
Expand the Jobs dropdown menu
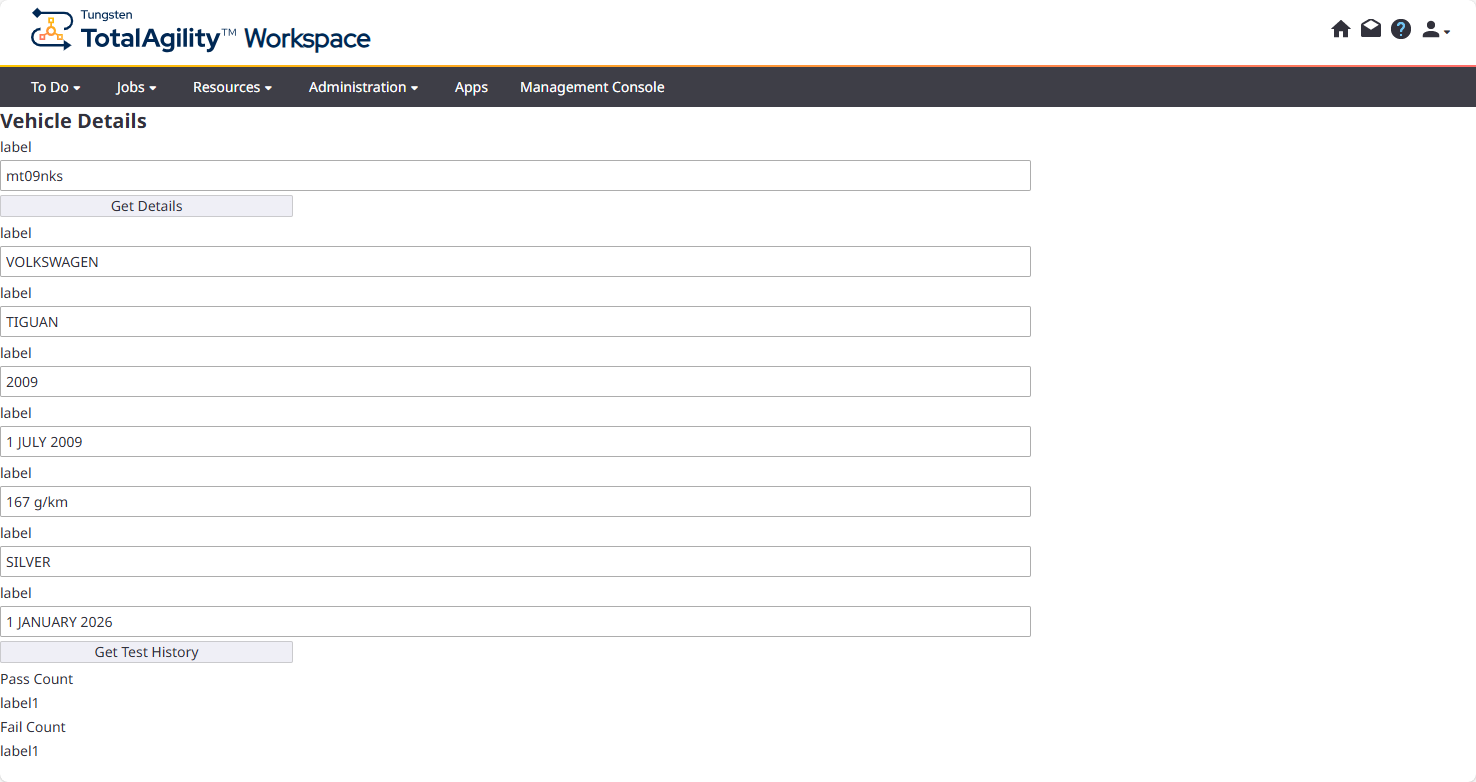pyautogui.click(x=136, y=87)
